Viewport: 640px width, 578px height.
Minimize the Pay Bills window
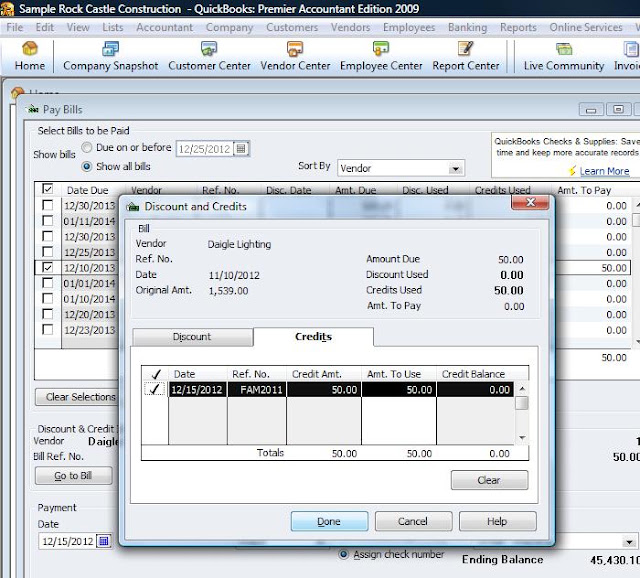click(x=591, y=109)
